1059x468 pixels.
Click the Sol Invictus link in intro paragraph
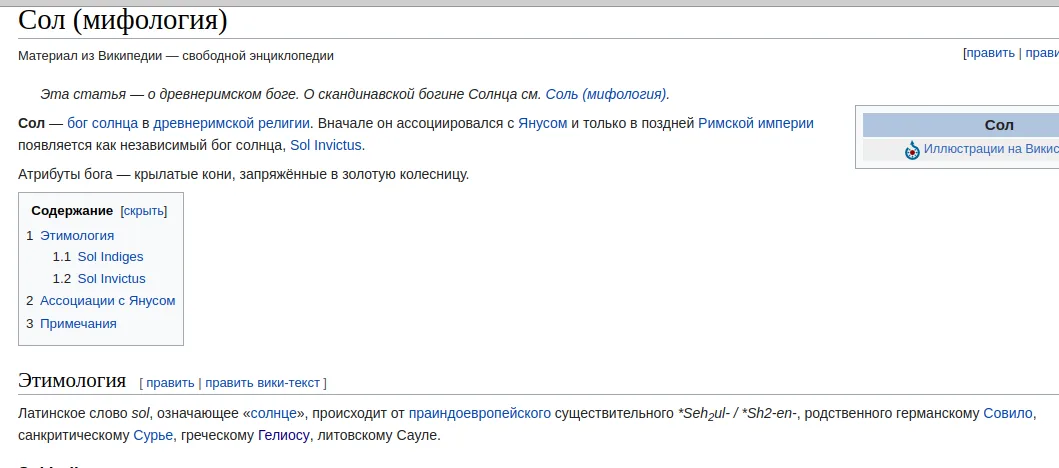(x=326, y=145)
